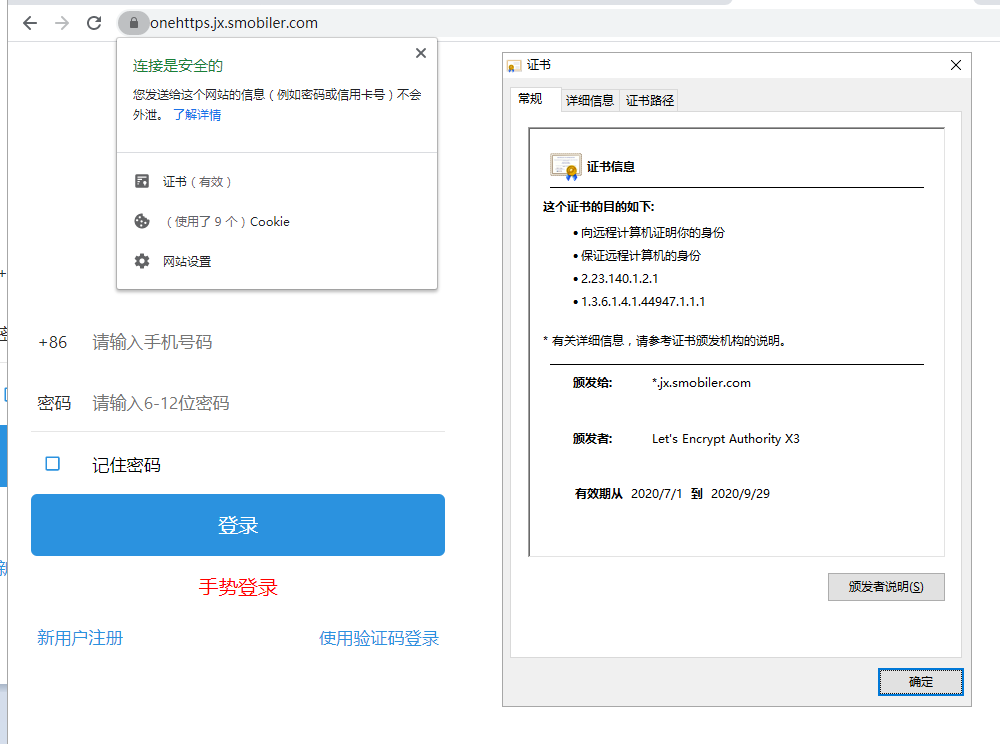Click the padlock icon in address bar

tap(133, 23)
